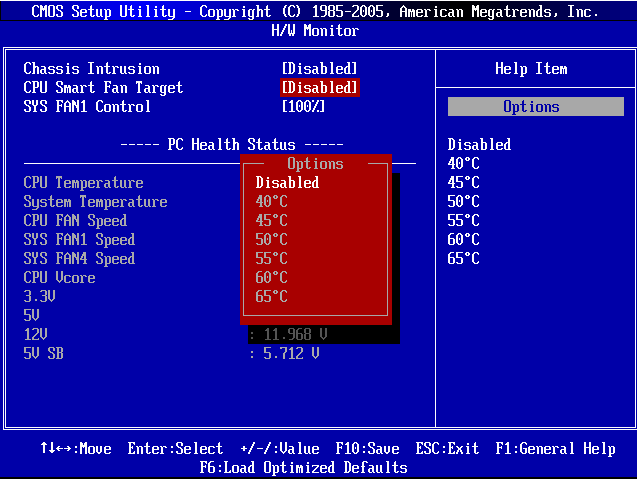
Task: Click the F1:General Help hint
Action: tap(555, 449)
